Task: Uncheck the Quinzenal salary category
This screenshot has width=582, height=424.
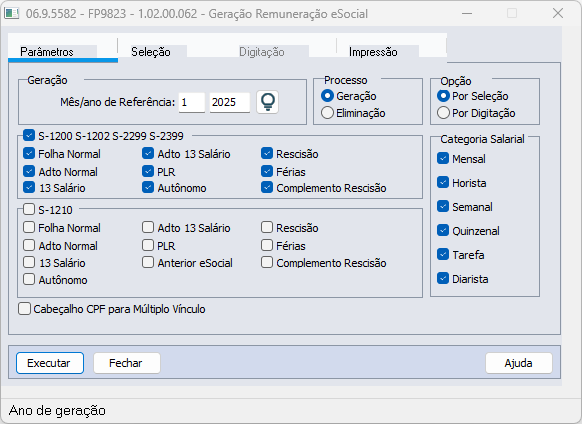Action: point(443,230)
